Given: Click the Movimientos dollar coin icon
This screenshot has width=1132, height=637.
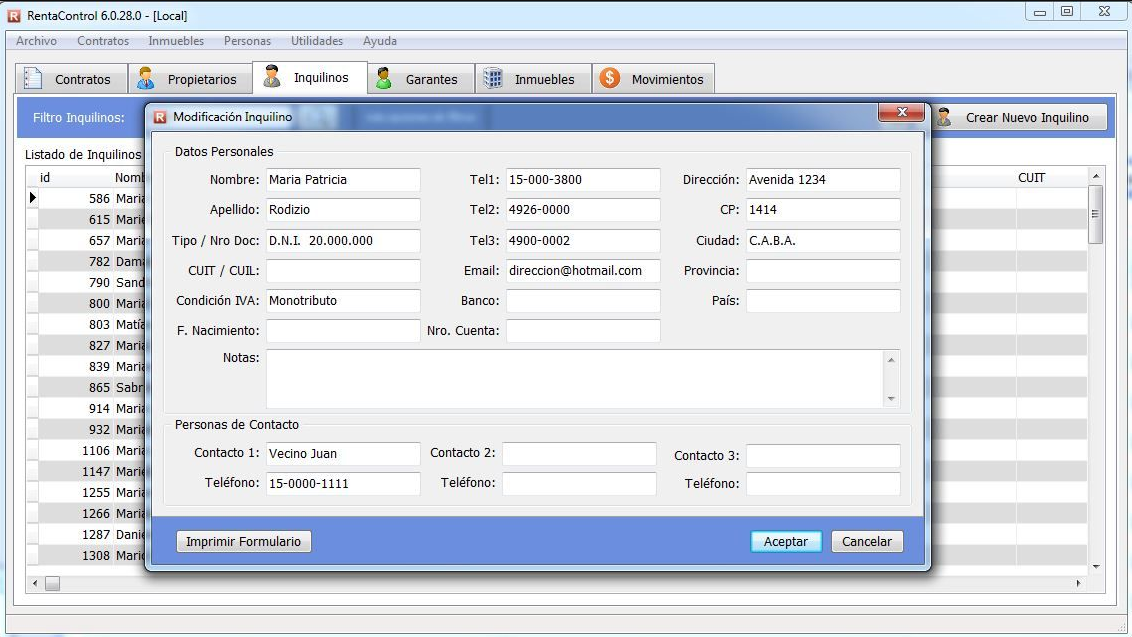Looking at the screenshot, I should click(610, 79).
